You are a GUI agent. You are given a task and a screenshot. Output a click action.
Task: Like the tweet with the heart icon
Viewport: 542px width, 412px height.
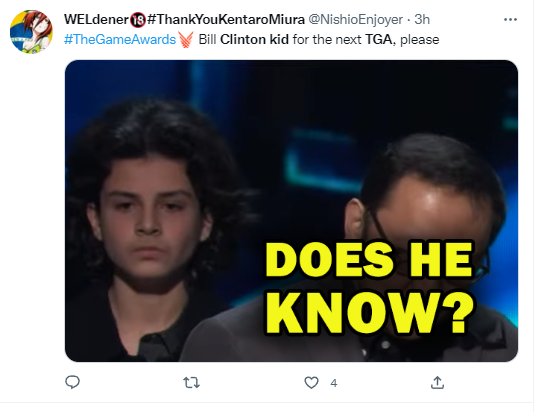pos(311,383)
